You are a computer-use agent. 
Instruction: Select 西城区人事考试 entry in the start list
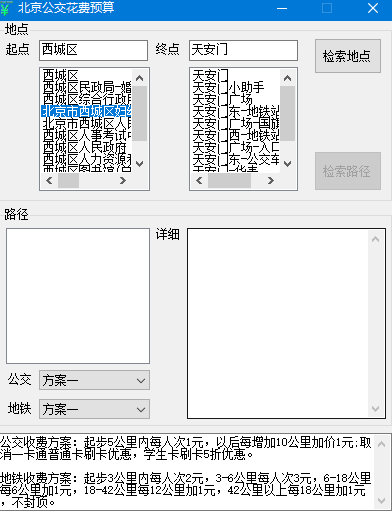(x=86, y=135)
